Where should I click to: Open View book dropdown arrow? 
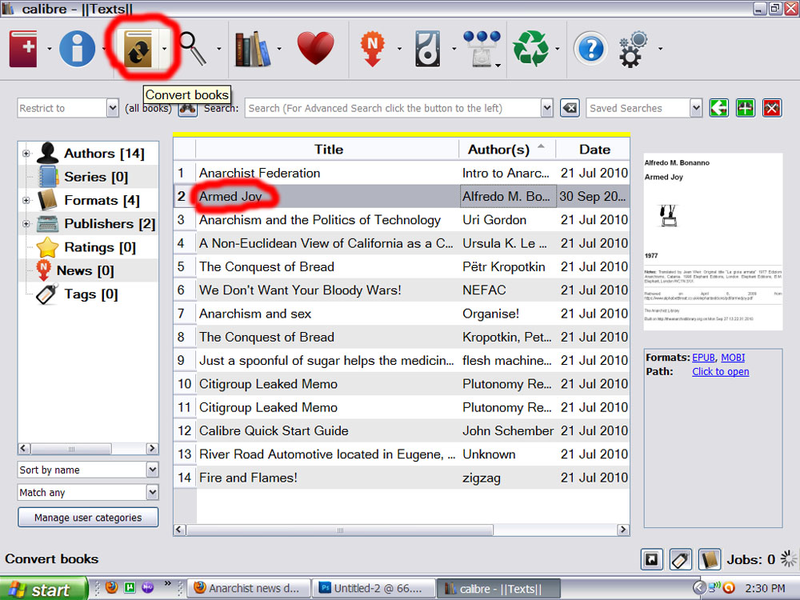pos(219,49)
